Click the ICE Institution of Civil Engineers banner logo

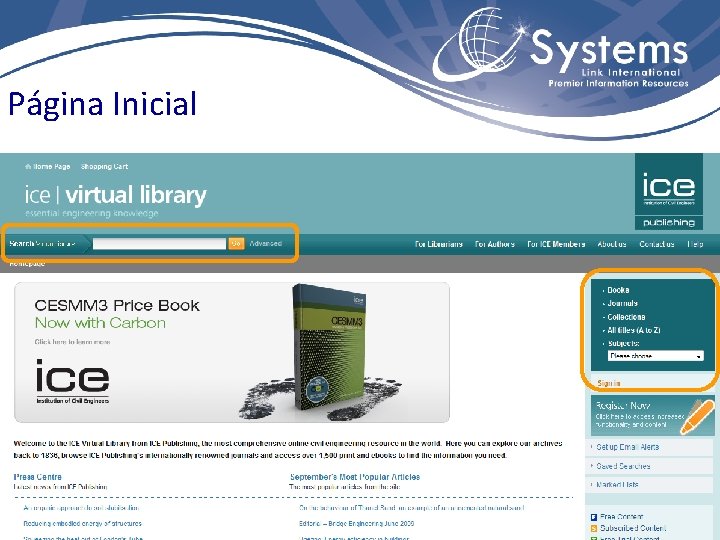(73, 381)
